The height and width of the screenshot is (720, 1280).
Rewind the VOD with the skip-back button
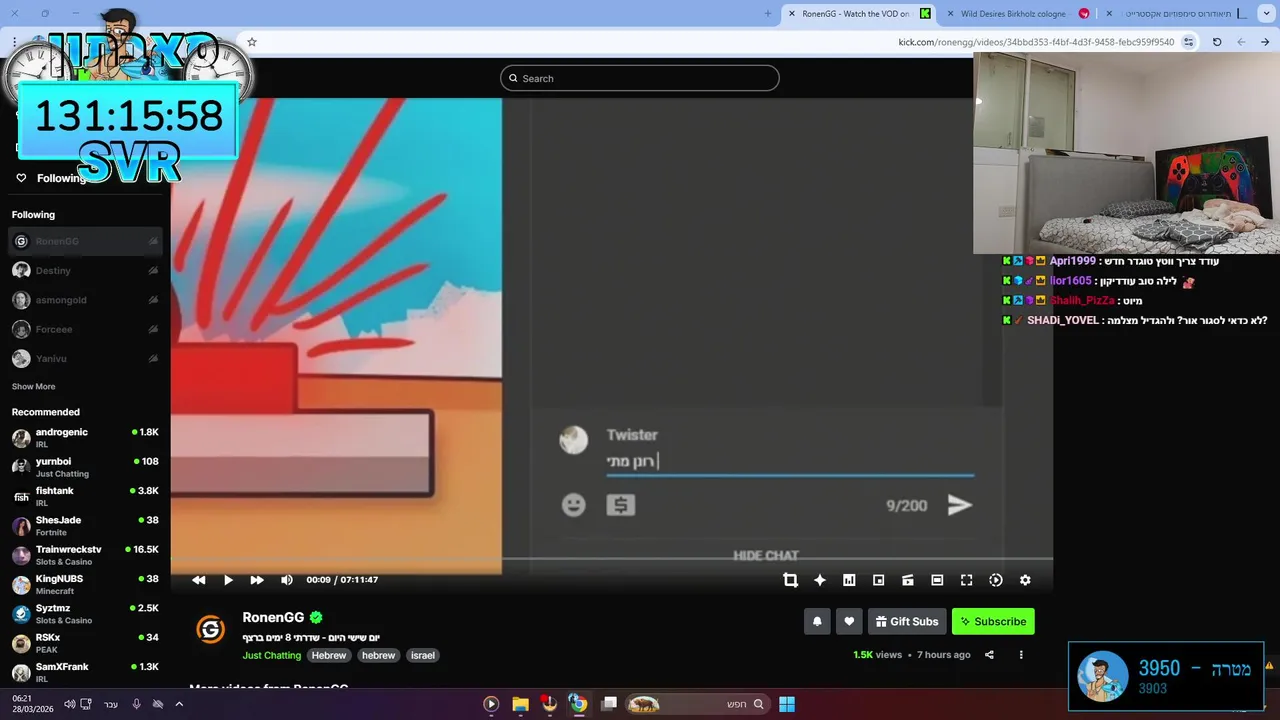tap(198, 580)
